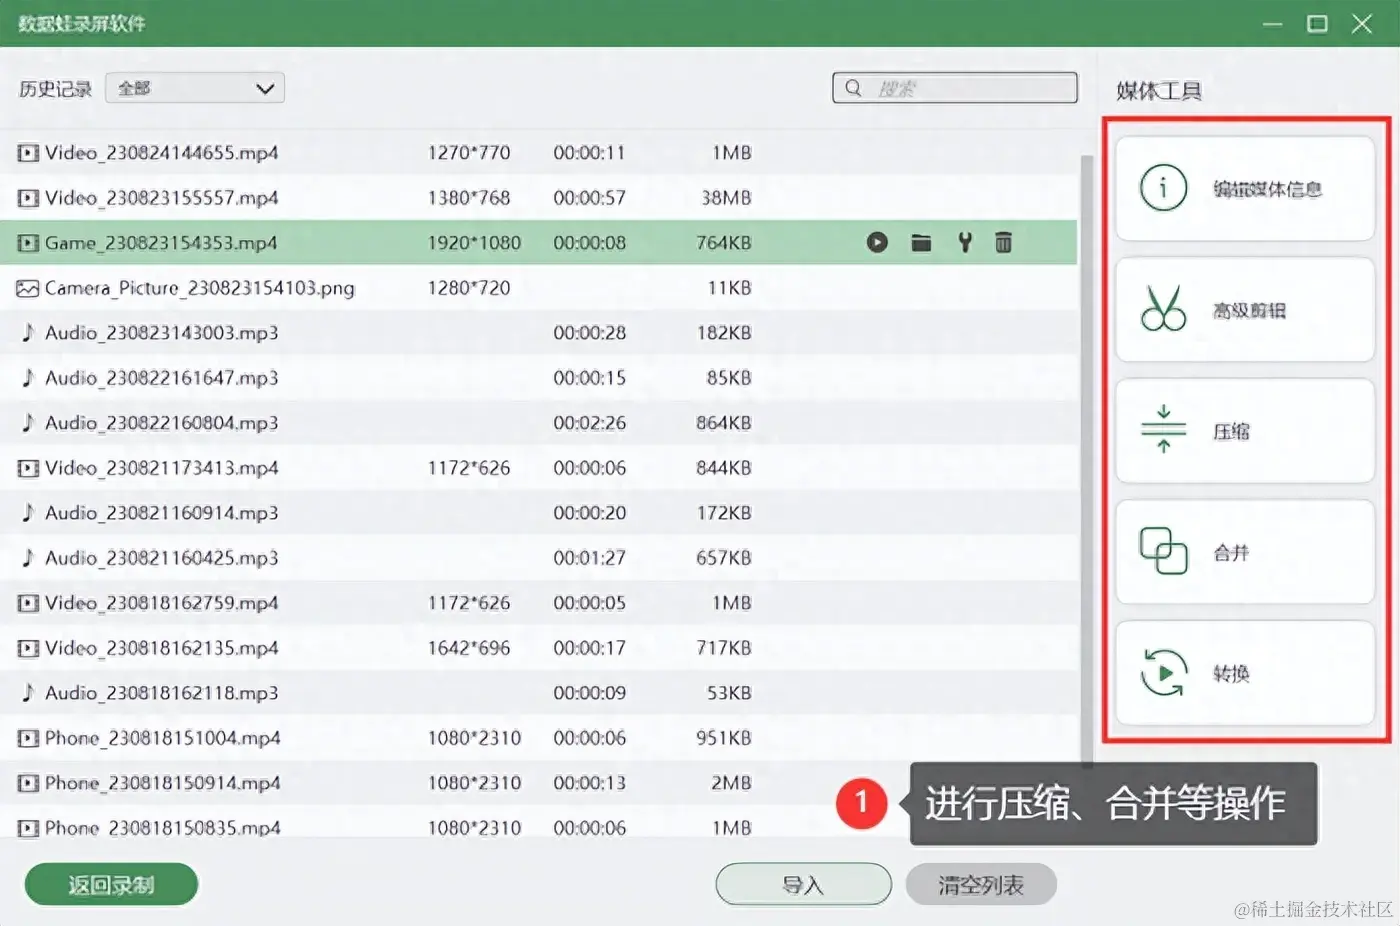
Task: Select file Audio_230821160425.mp3
Action: point(538,557)
